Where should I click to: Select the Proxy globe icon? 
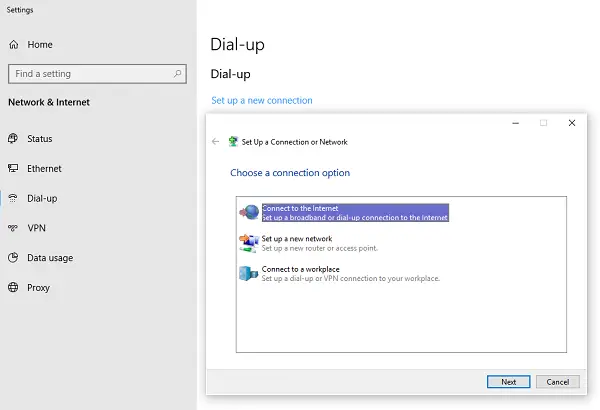click(13, 287)
